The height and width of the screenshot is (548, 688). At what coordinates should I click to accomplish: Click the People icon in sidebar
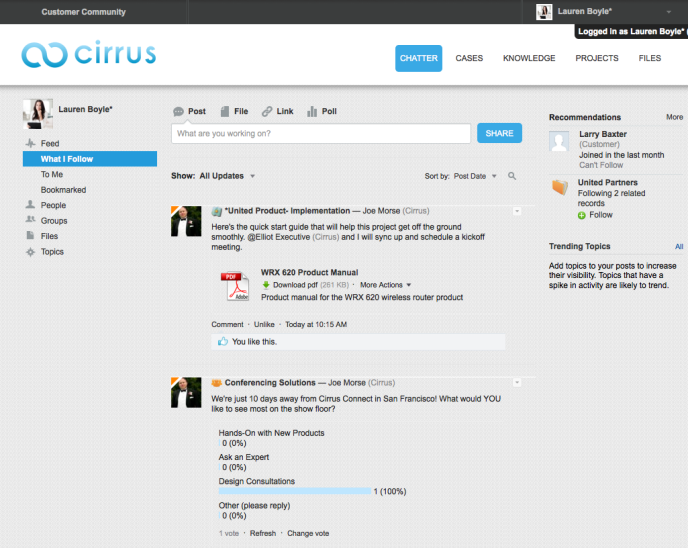(x=30, y=204)
